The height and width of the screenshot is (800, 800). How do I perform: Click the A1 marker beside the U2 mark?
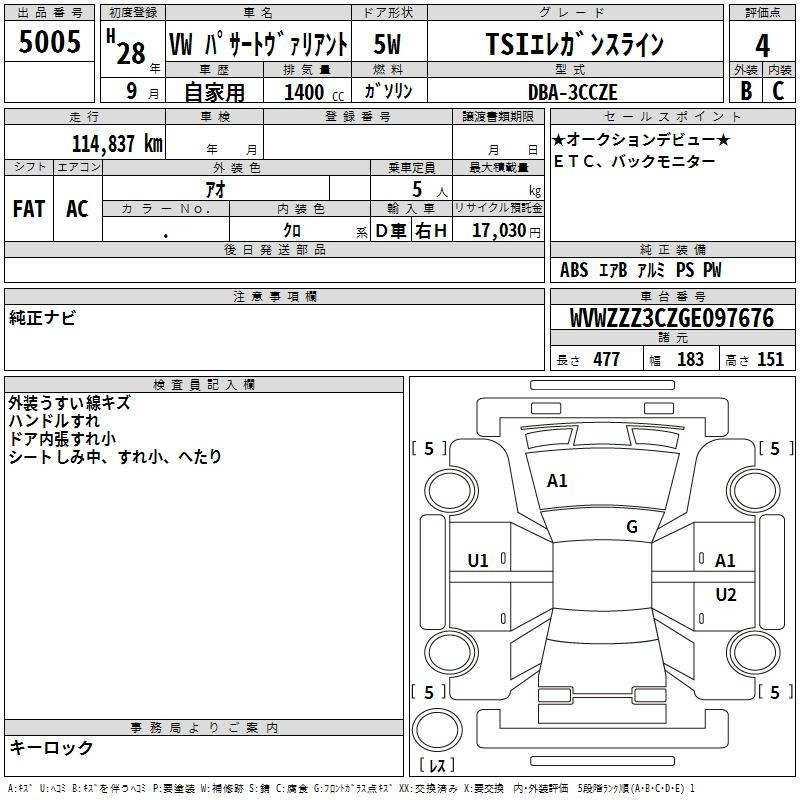(x=725, y=561)
